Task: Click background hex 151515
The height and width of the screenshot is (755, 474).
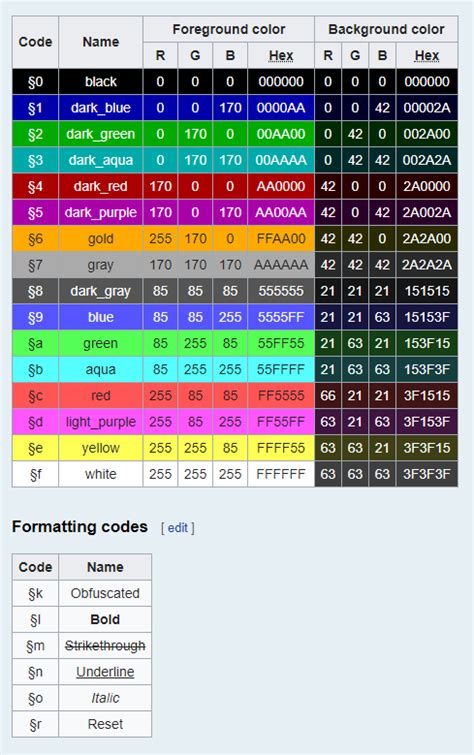Action: [x=427, y=291]
